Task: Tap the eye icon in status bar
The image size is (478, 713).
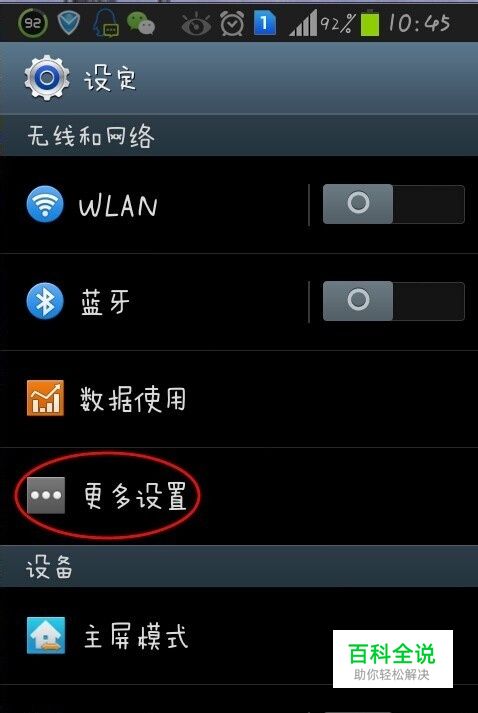Action: [196, 25]
